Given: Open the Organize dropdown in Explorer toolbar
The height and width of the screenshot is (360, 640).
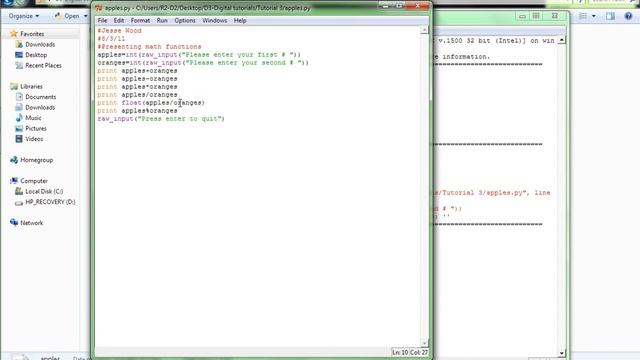Looking at the screenshot, I should [x=24, y=16].
